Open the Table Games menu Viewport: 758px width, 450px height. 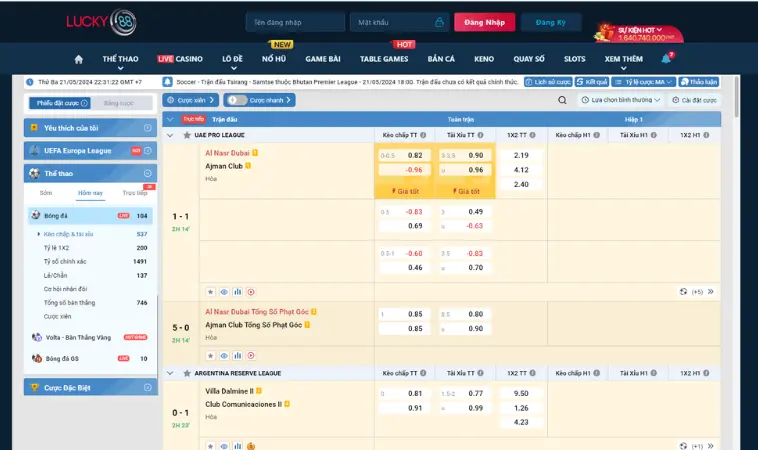point(384,59)
